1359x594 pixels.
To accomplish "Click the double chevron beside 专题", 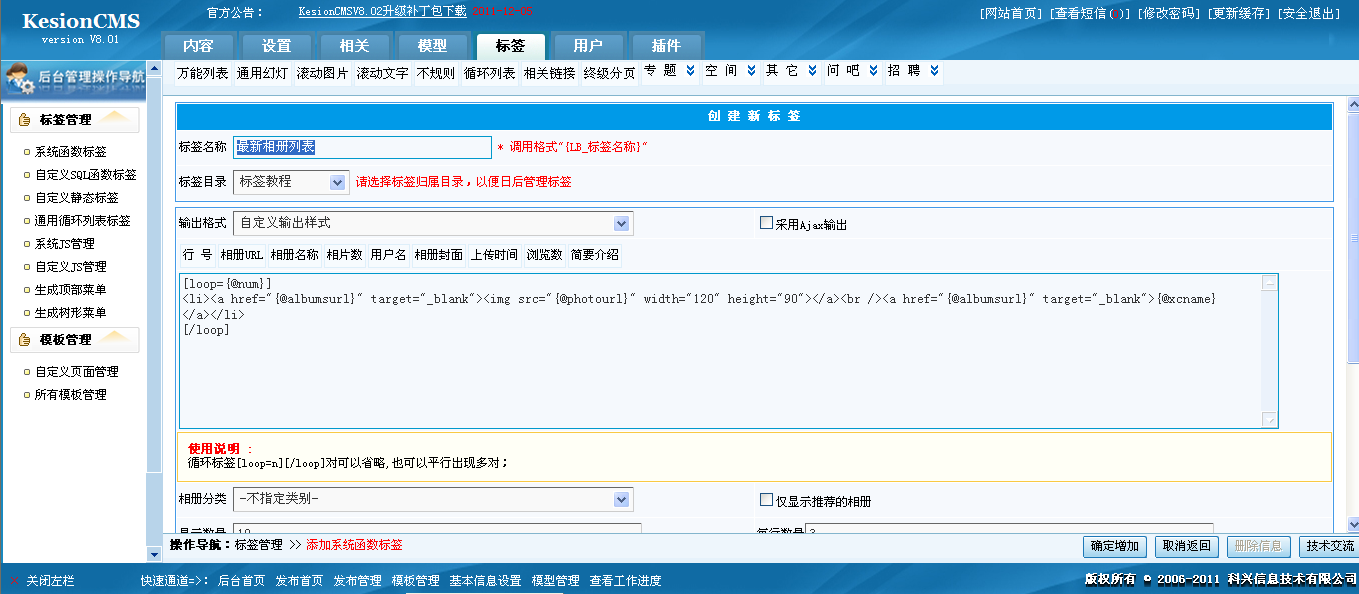I will tap(690, 71).
